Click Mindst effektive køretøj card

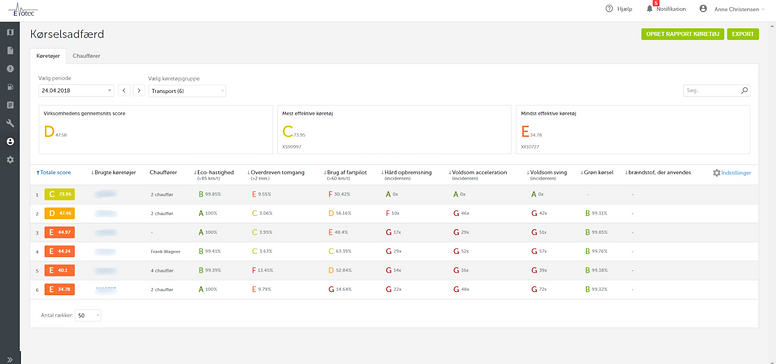click(633, 130)
